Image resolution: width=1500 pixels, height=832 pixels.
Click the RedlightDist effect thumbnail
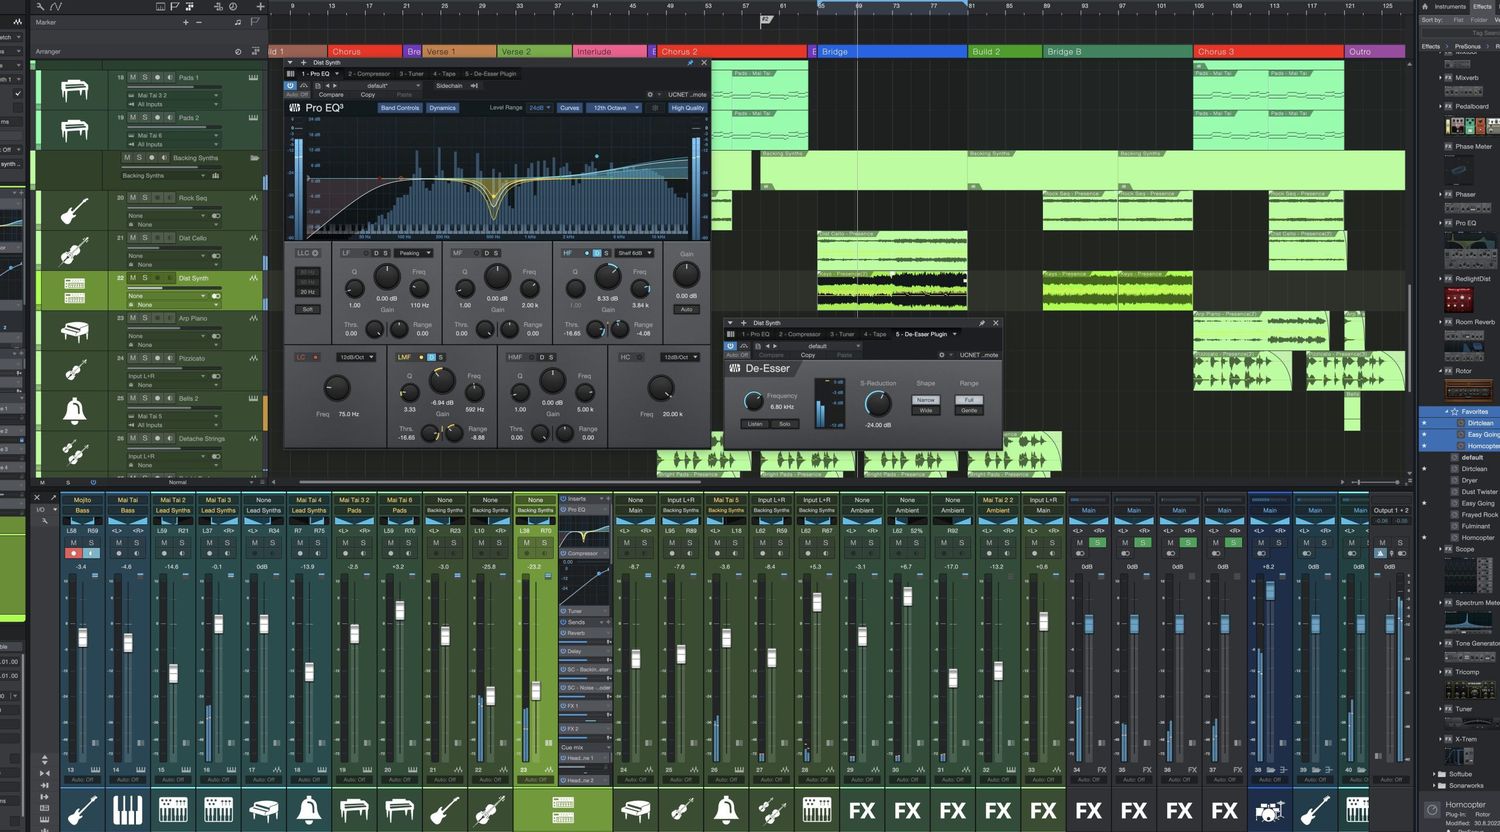1459,299
